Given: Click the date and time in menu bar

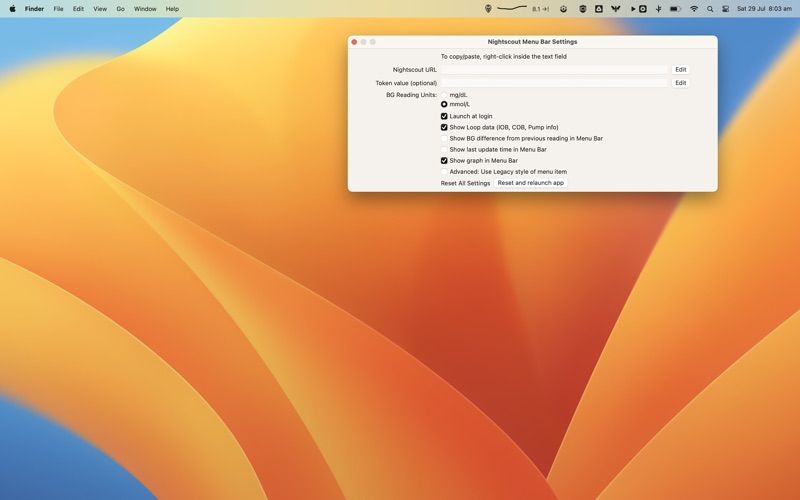Looking at the screenshot, I should point(764,9).
